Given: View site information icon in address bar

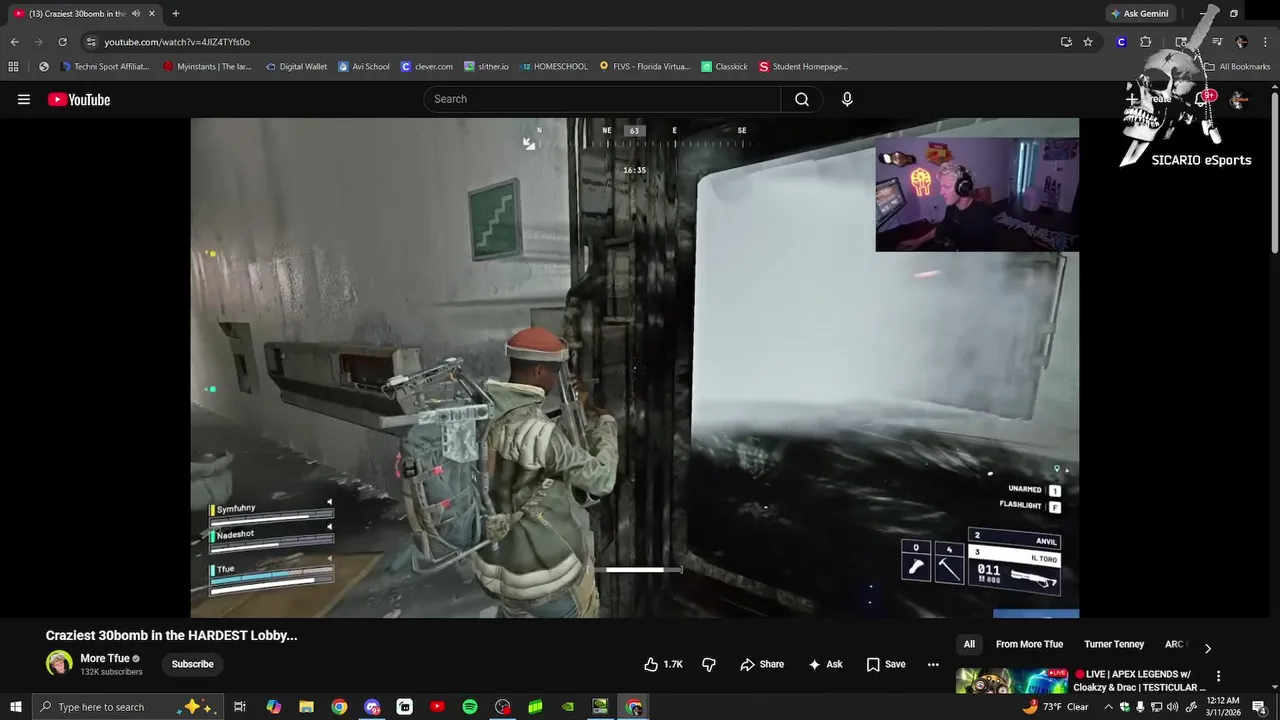Looking at the screenshot, I should coord(91,42).
